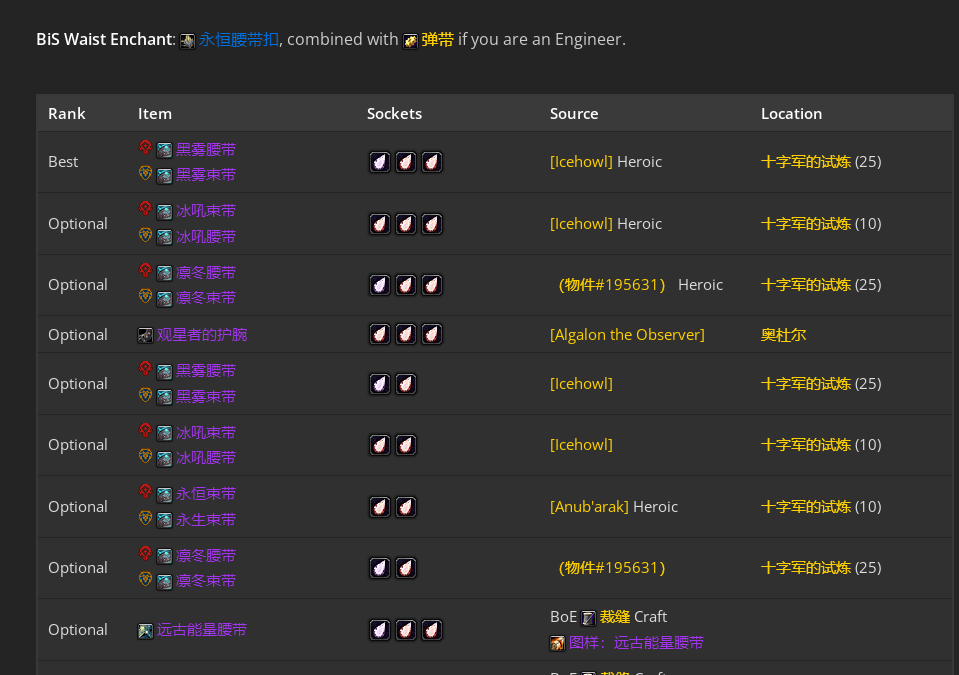
Task: Click the 远古能量腰带 item icon
Action: pos(145,630)
